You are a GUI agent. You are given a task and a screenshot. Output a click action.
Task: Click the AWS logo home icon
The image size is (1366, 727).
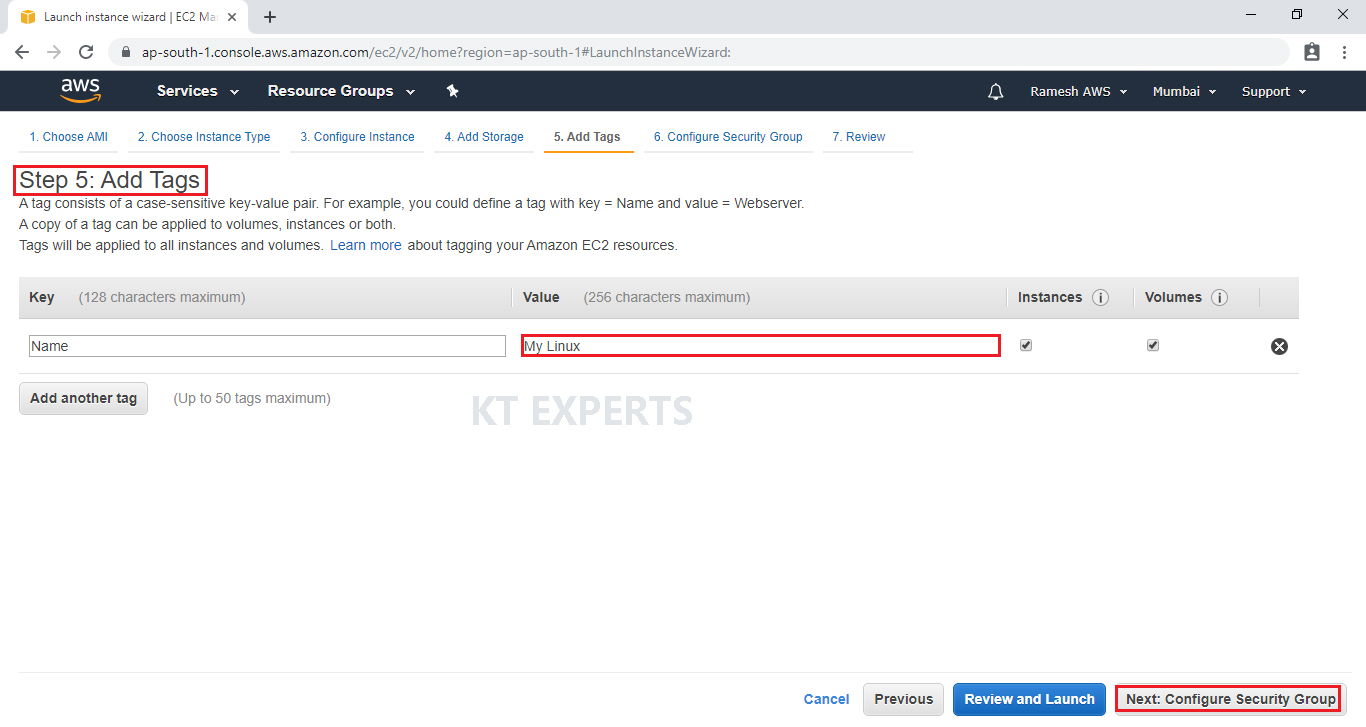[80, 91]
